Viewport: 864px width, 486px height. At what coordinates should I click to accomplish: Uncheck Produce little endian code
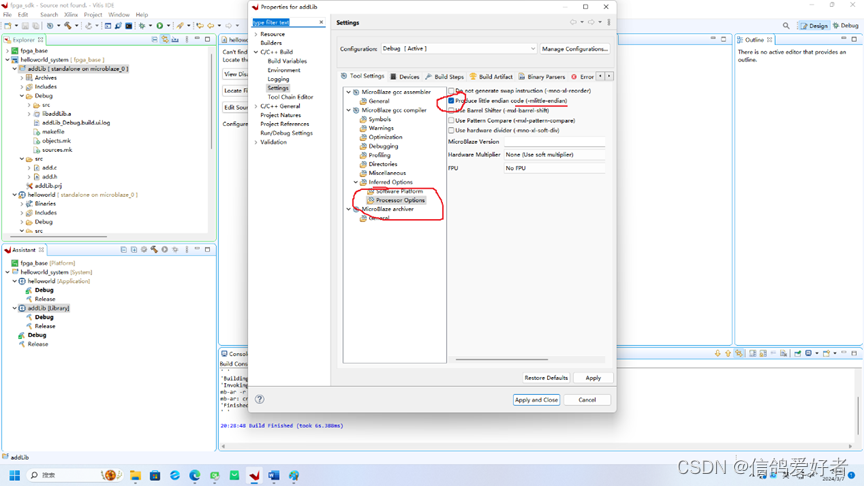tap(451, 101)
